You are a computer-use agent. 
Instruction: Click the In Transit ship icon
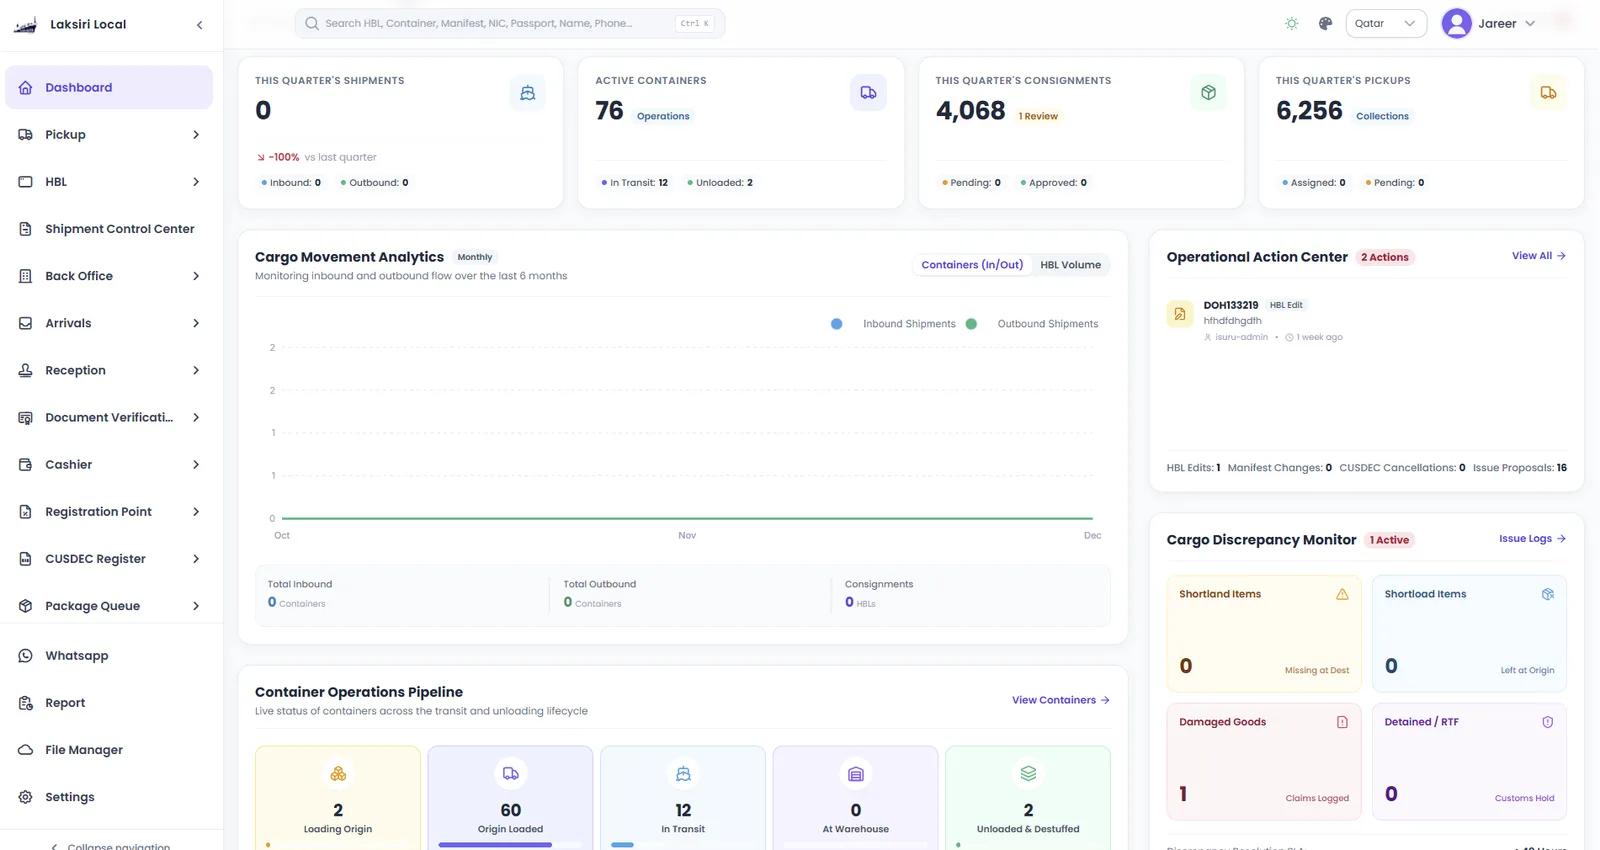(x=683, y=774)
